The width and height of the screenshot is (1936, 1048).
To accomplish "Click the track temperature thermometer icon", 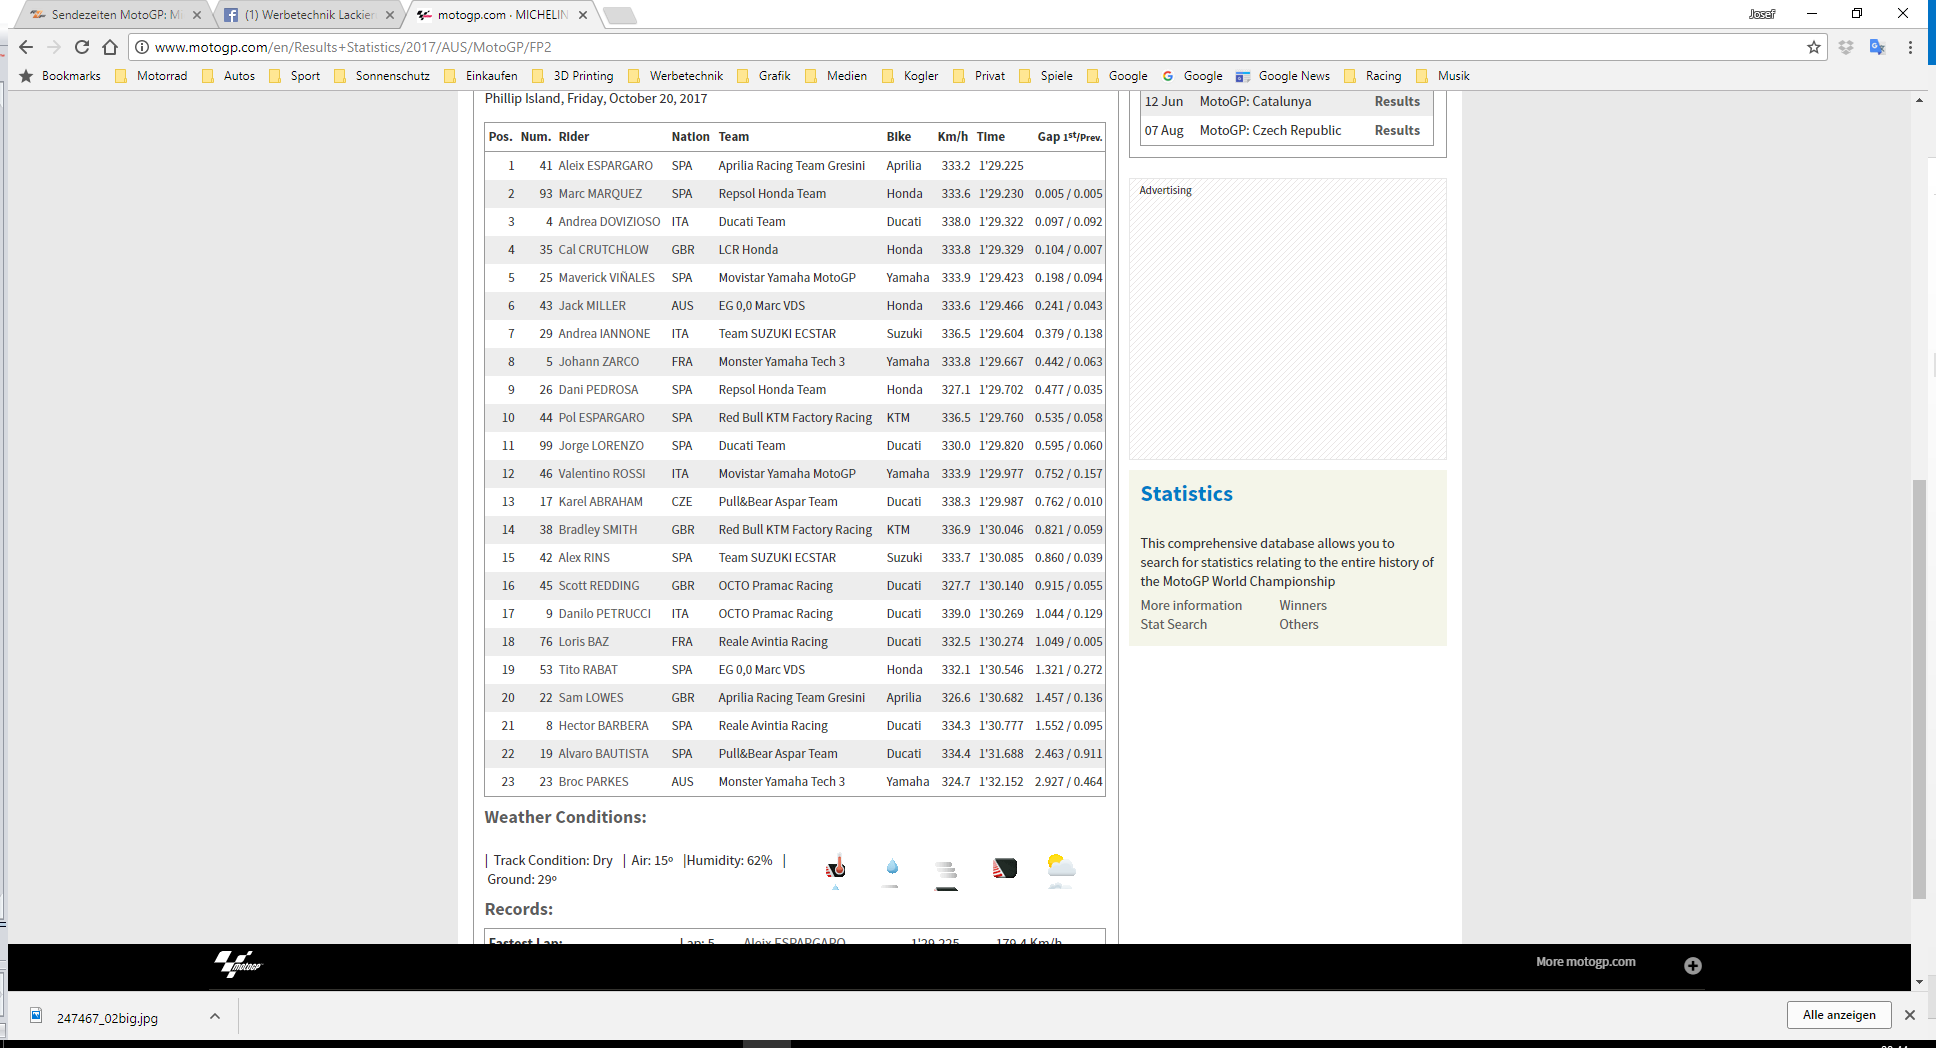I will click(x=836, y=868).
